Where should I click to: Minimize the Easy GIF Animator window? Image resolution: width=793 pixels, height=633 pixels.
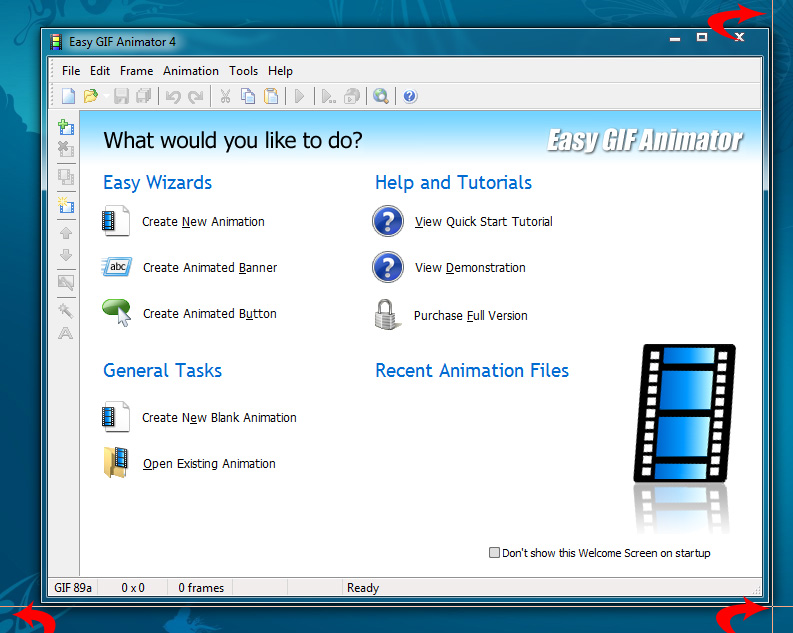tap(675, 38)
